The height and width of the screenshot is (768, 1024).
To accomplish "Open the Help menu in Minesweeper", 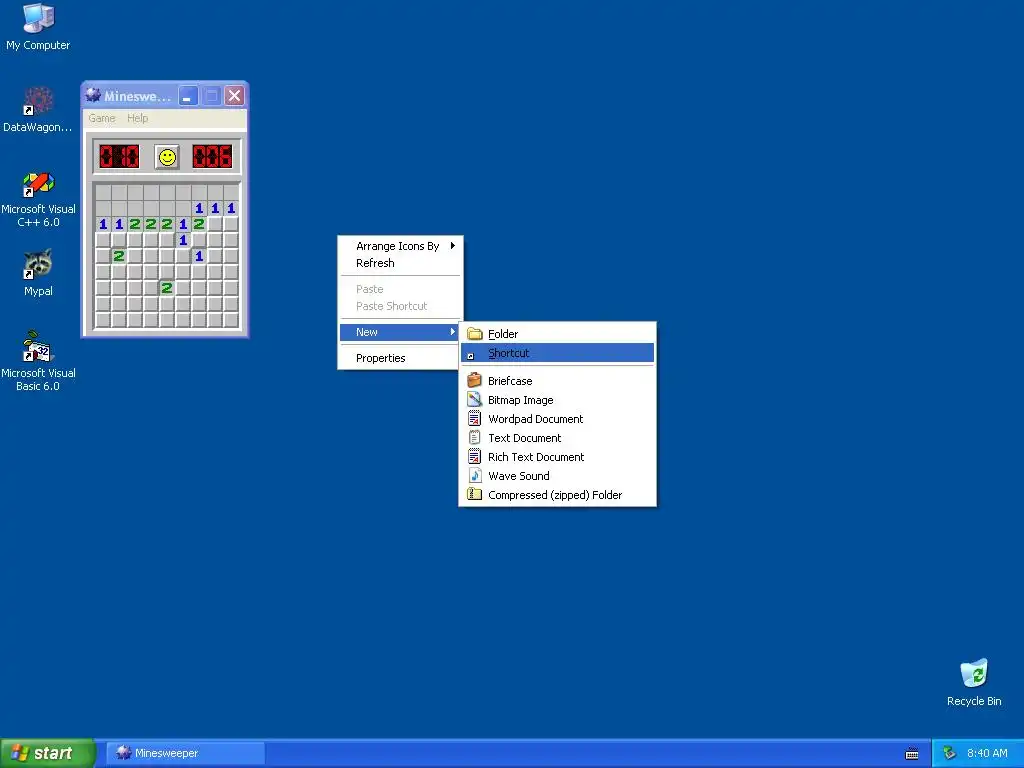I will 137,118.
